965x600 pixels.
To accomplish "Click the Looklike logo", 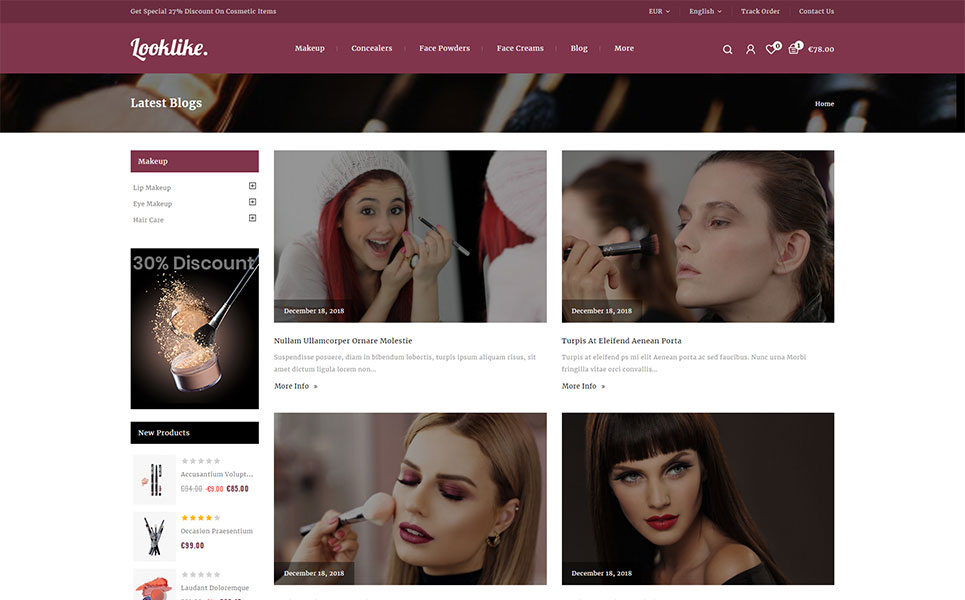I will [x=169, y=48].
